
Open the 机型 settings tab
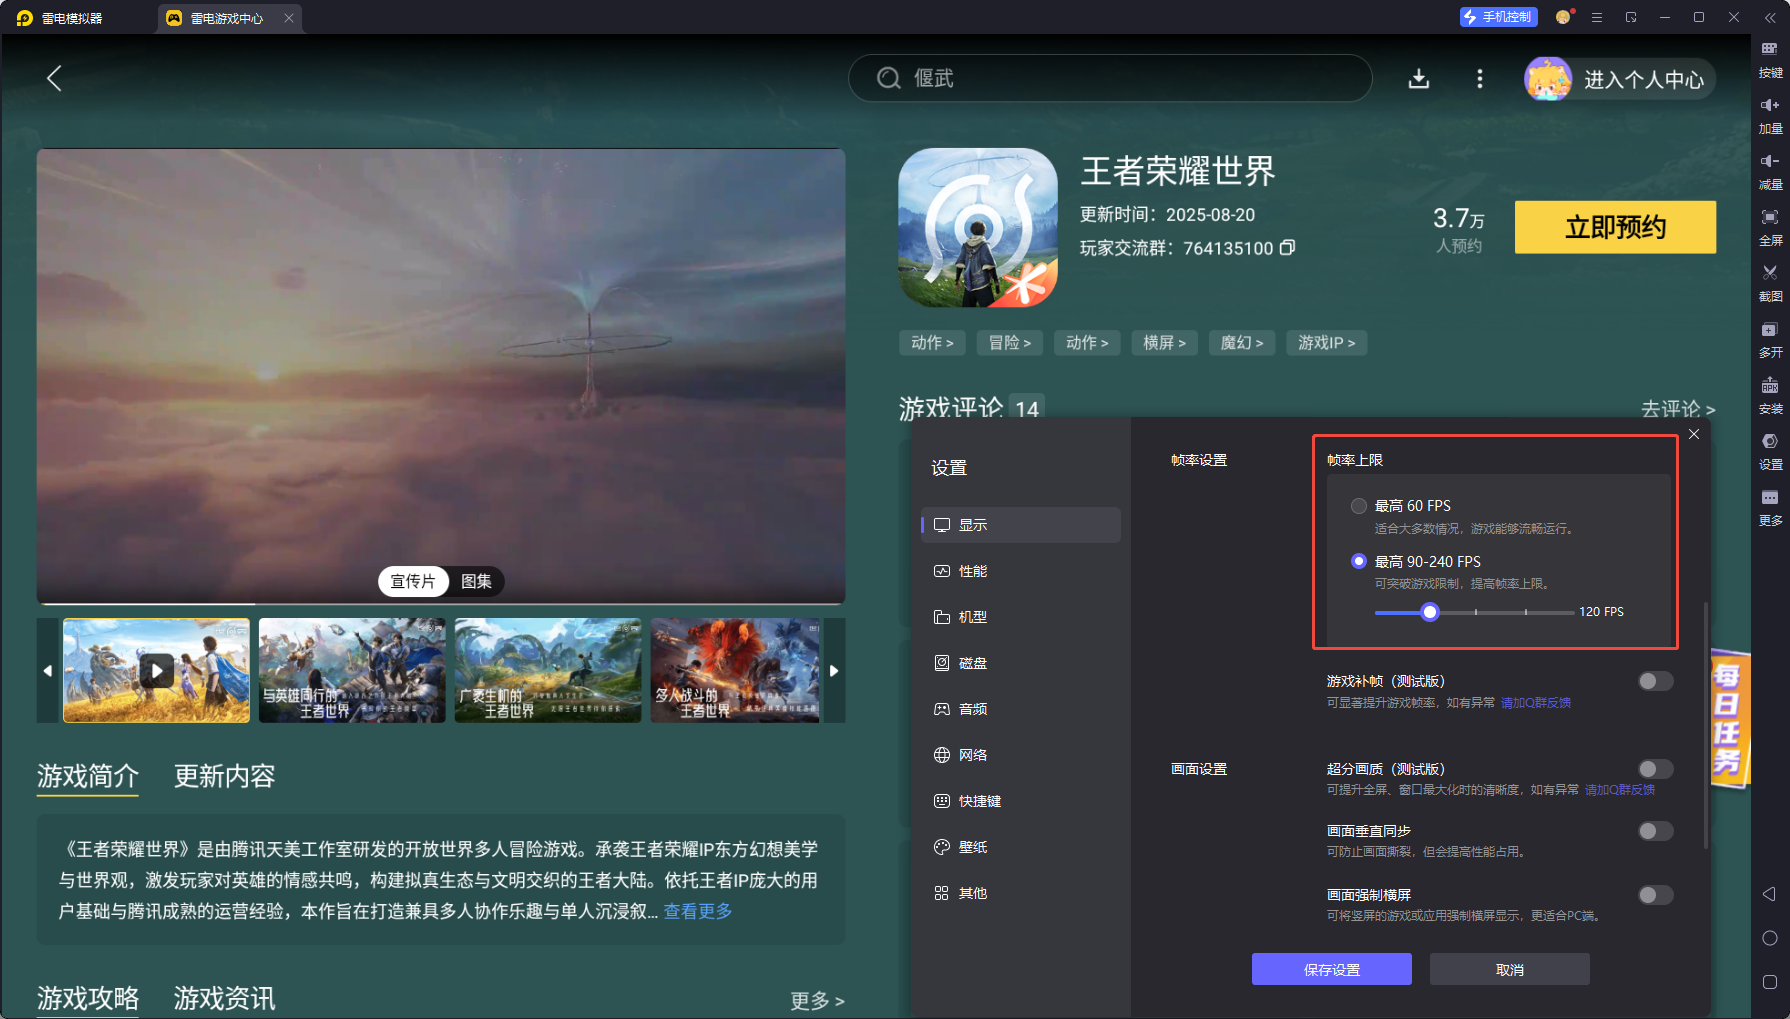point(1021,617)
